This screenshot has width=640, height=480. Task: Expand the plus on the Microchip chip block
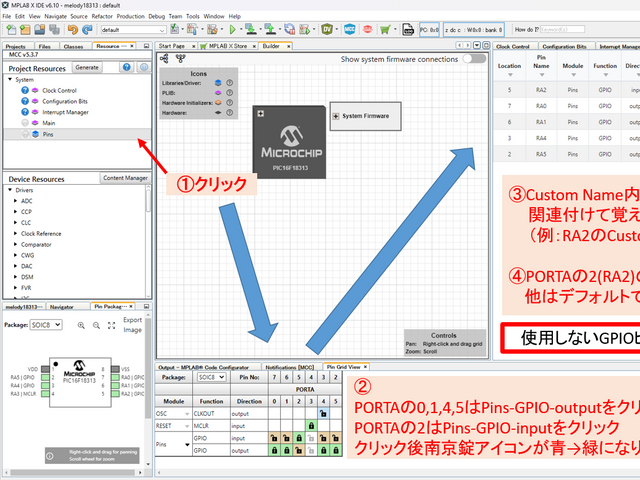point(260,113)
